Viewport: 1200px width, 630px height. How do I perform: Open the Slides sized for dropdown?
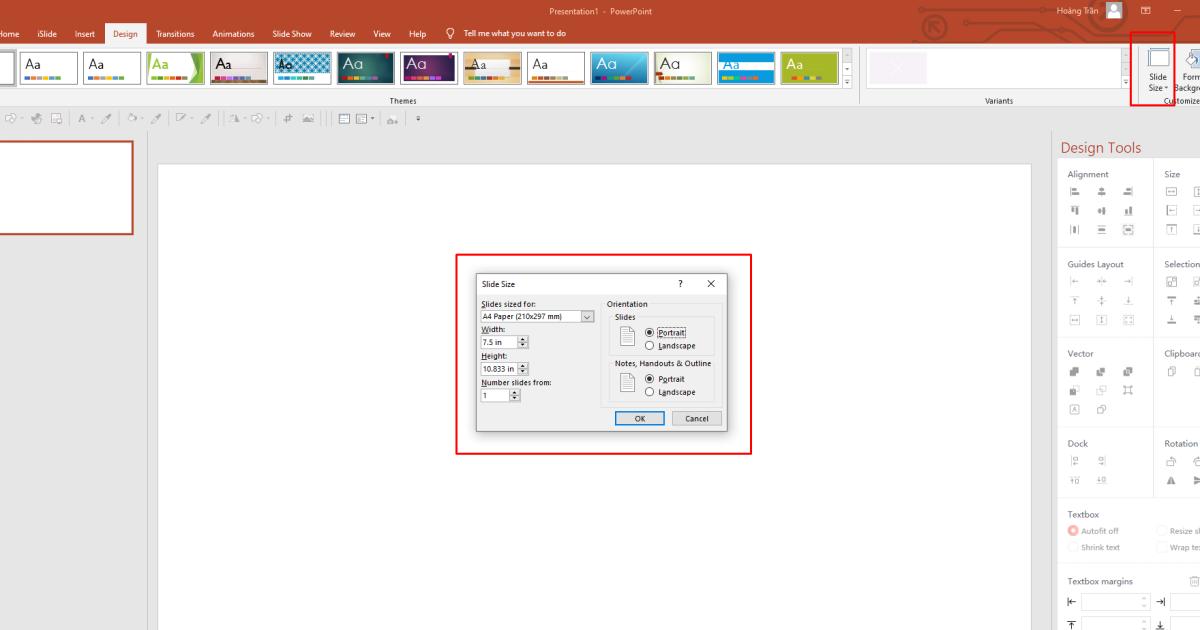point(587,316)
